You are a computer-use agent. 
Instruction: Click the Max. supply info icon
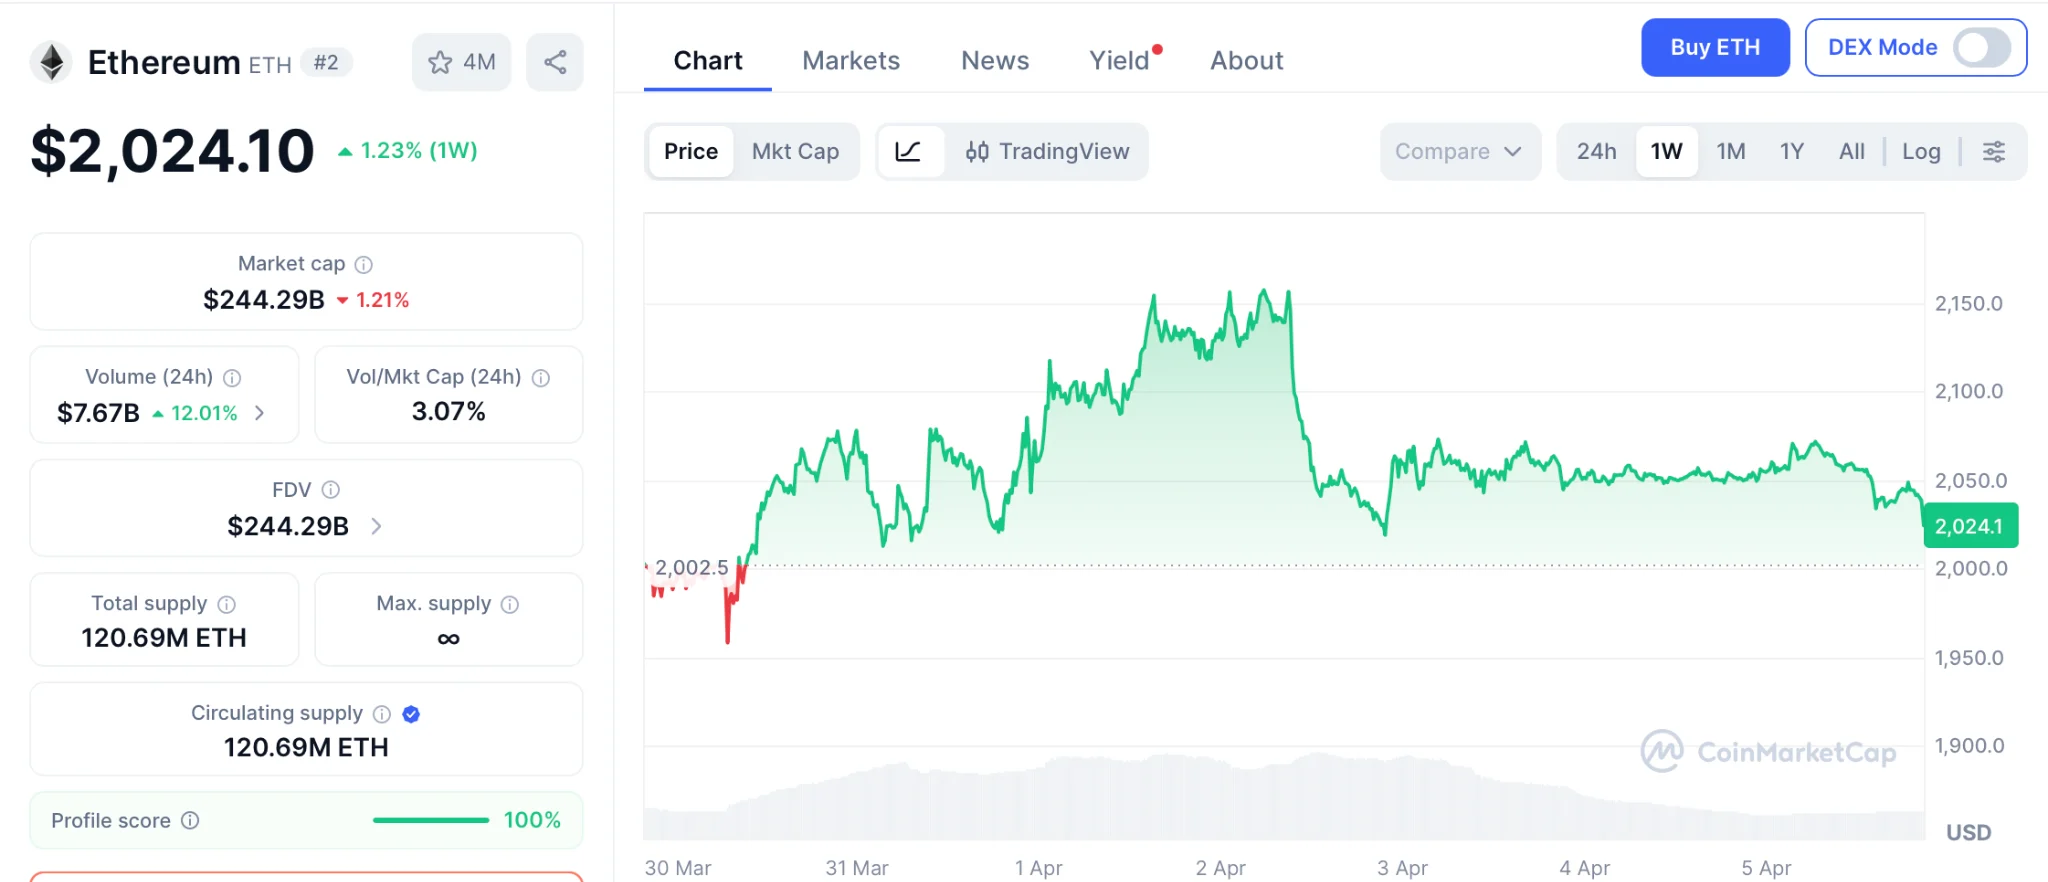510,604
